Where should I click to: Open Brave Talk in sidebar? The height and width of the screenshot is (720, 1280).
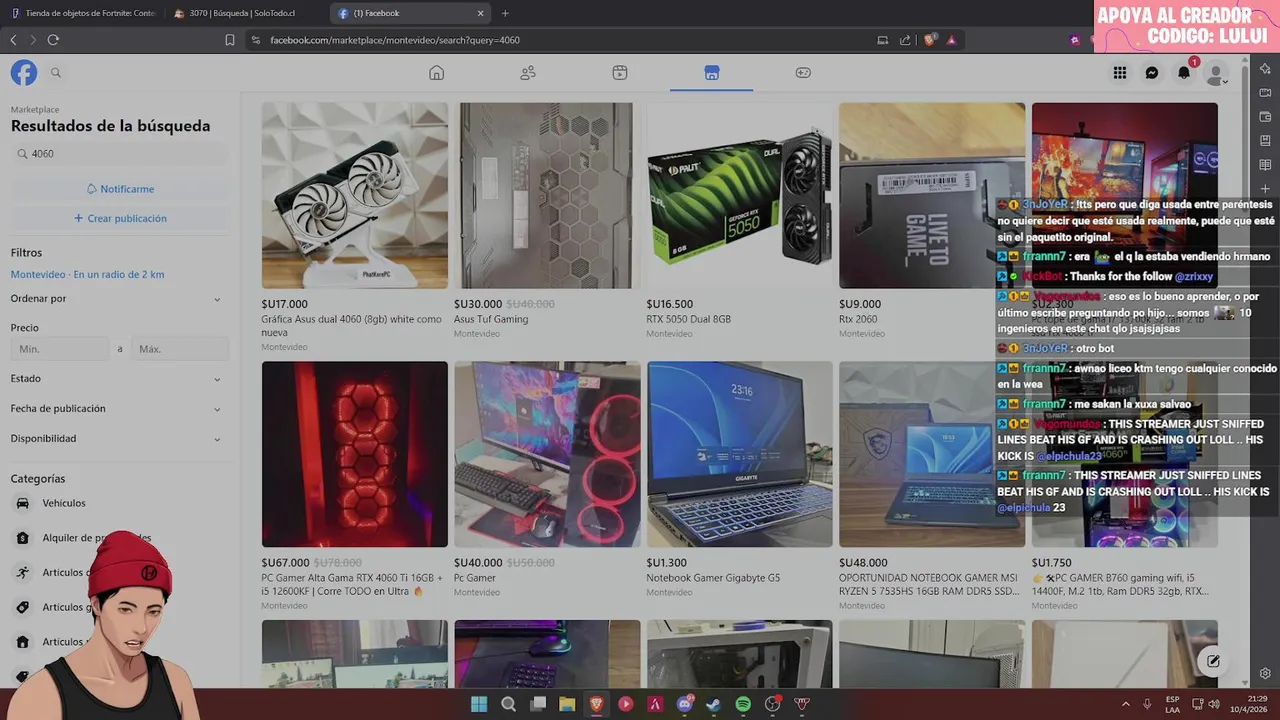[1265, 93]
